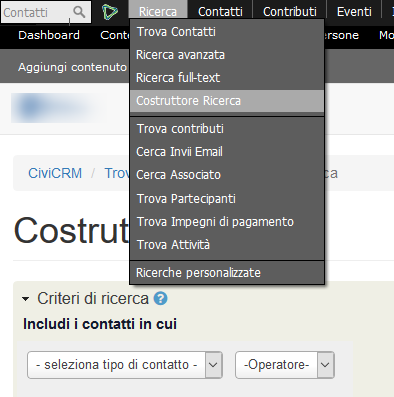Follow the CiviCRM breadcrumb link
Viewport: 394px width, 397px height.
coord(55,173)
